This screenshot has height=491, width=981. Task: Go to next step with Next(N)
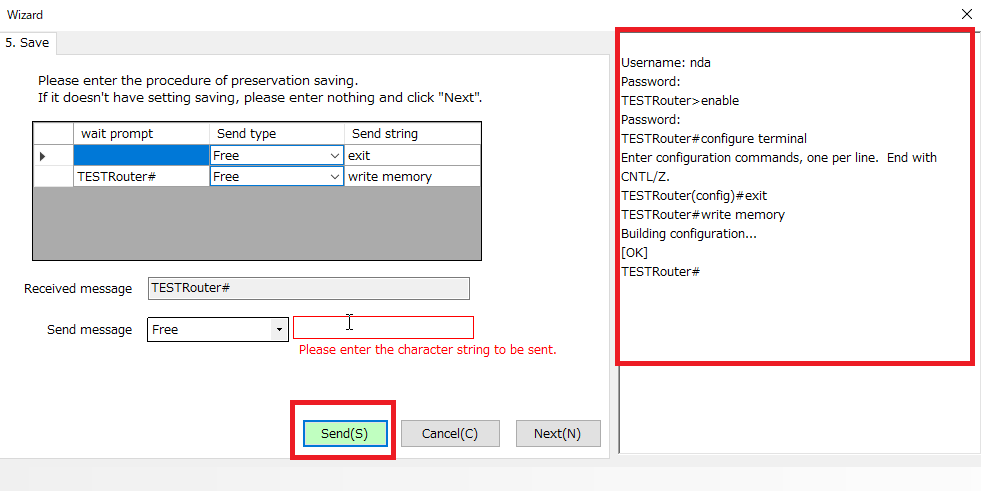pos(557,434)
